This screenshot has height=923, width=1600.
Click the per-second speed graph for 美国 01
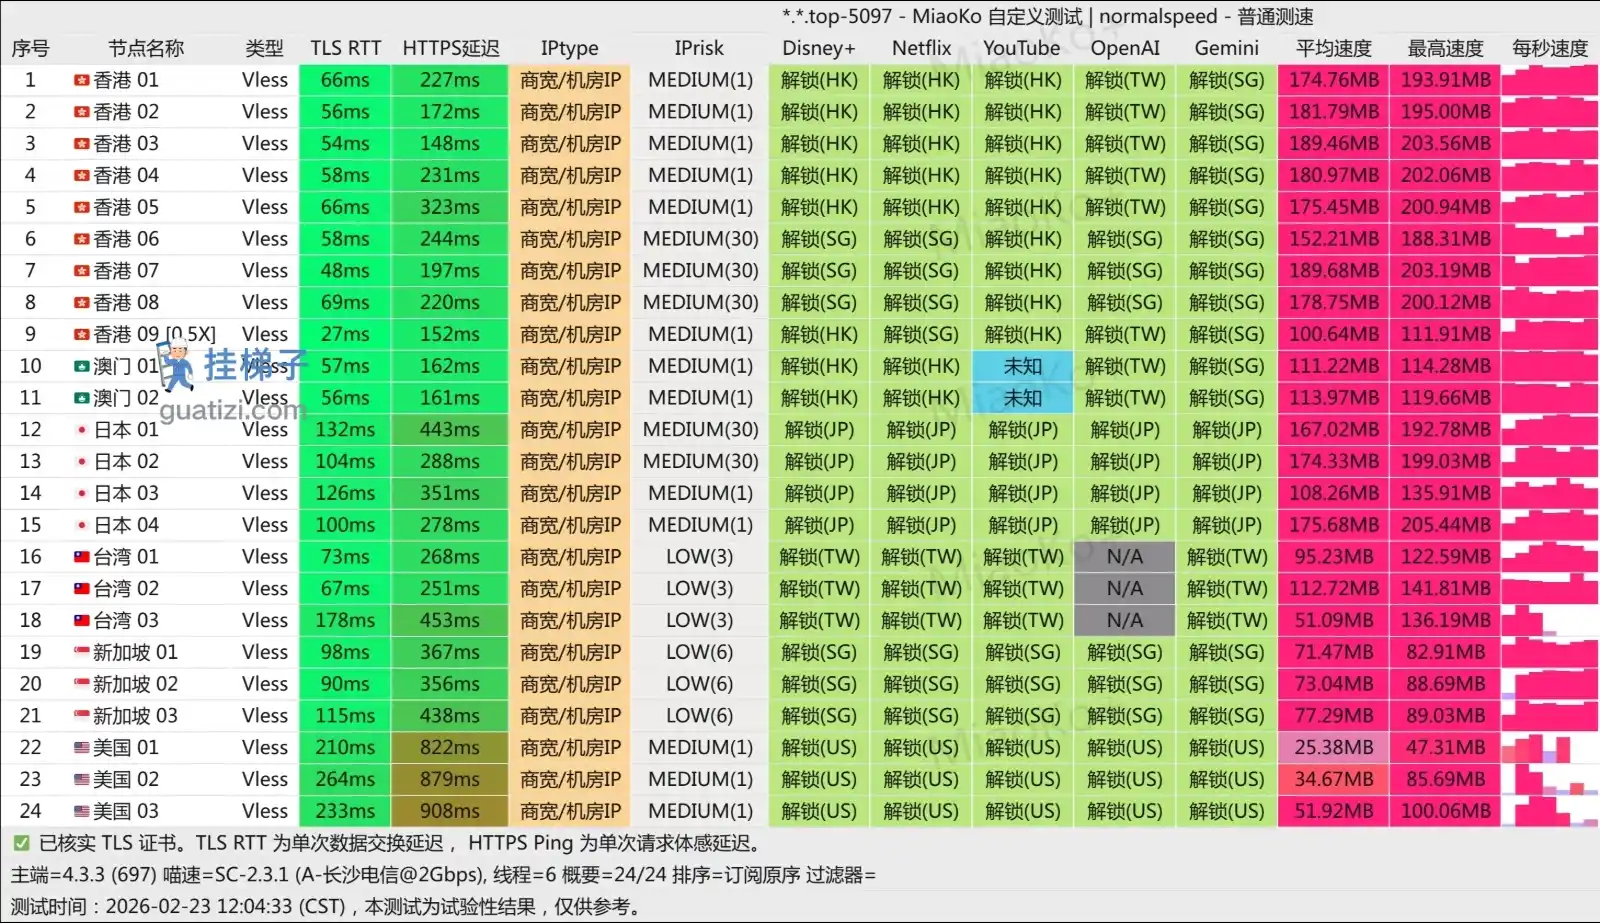coord(1549,748)
